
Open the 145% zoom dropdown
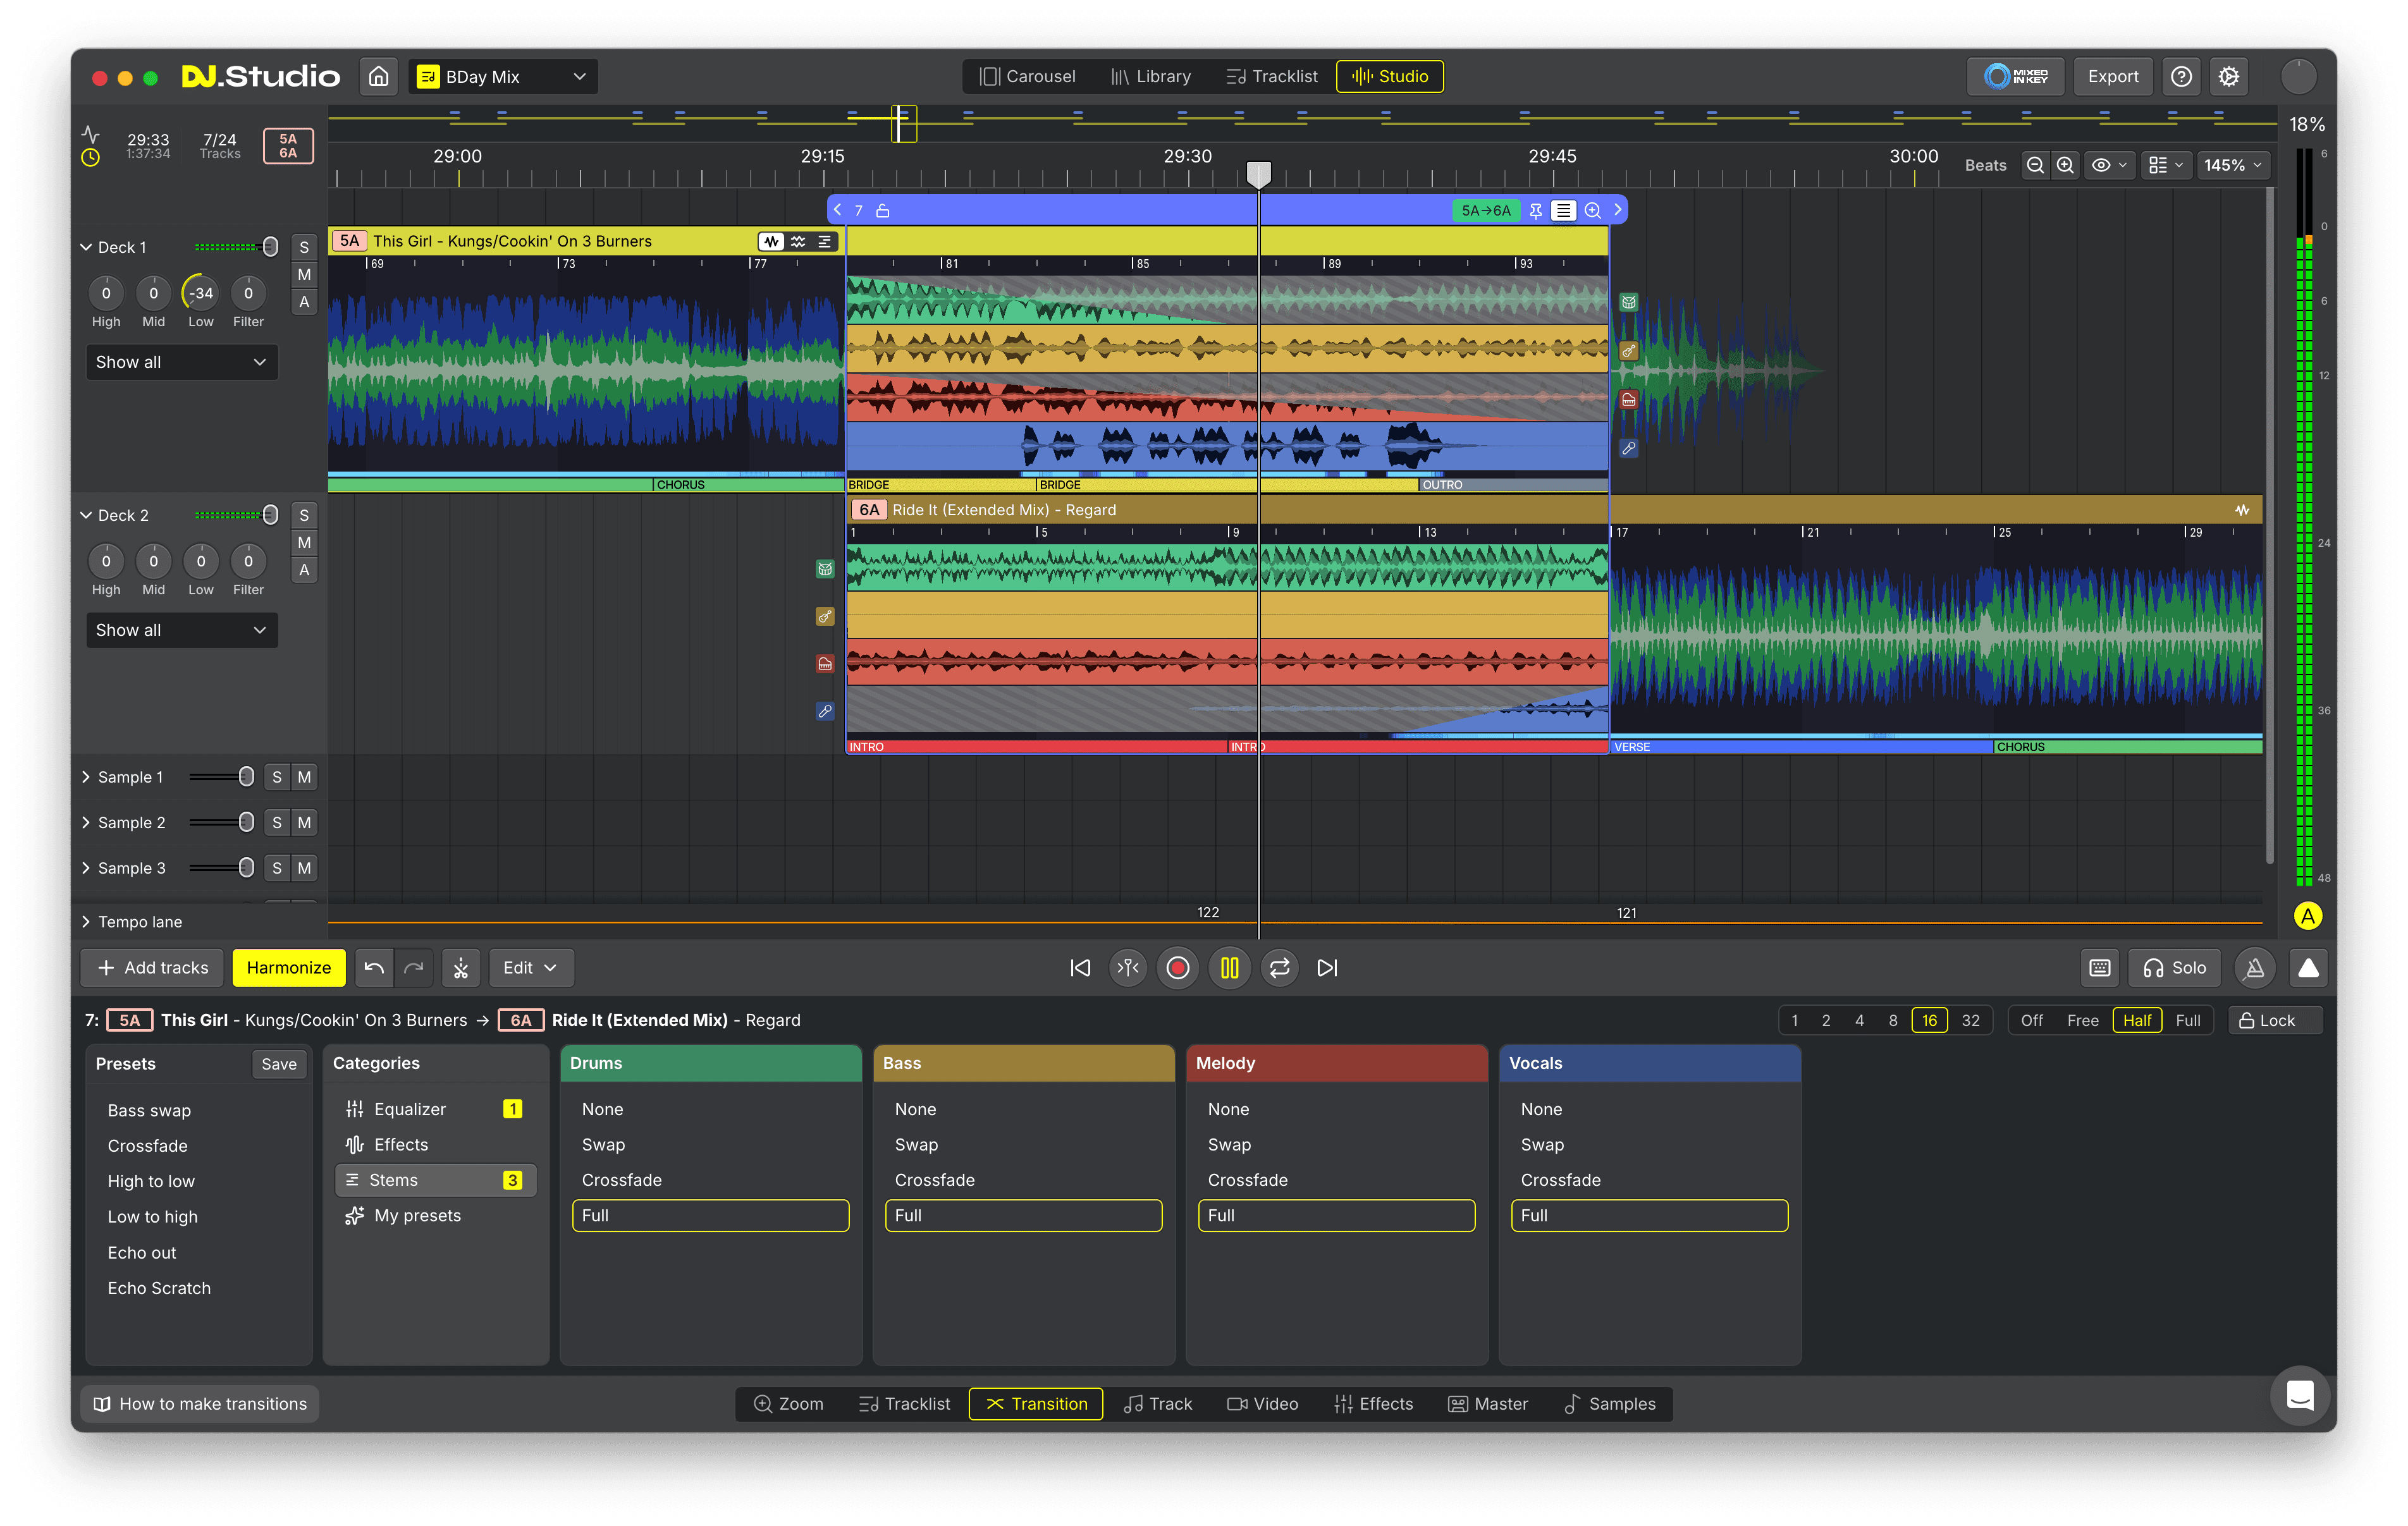2232,165
